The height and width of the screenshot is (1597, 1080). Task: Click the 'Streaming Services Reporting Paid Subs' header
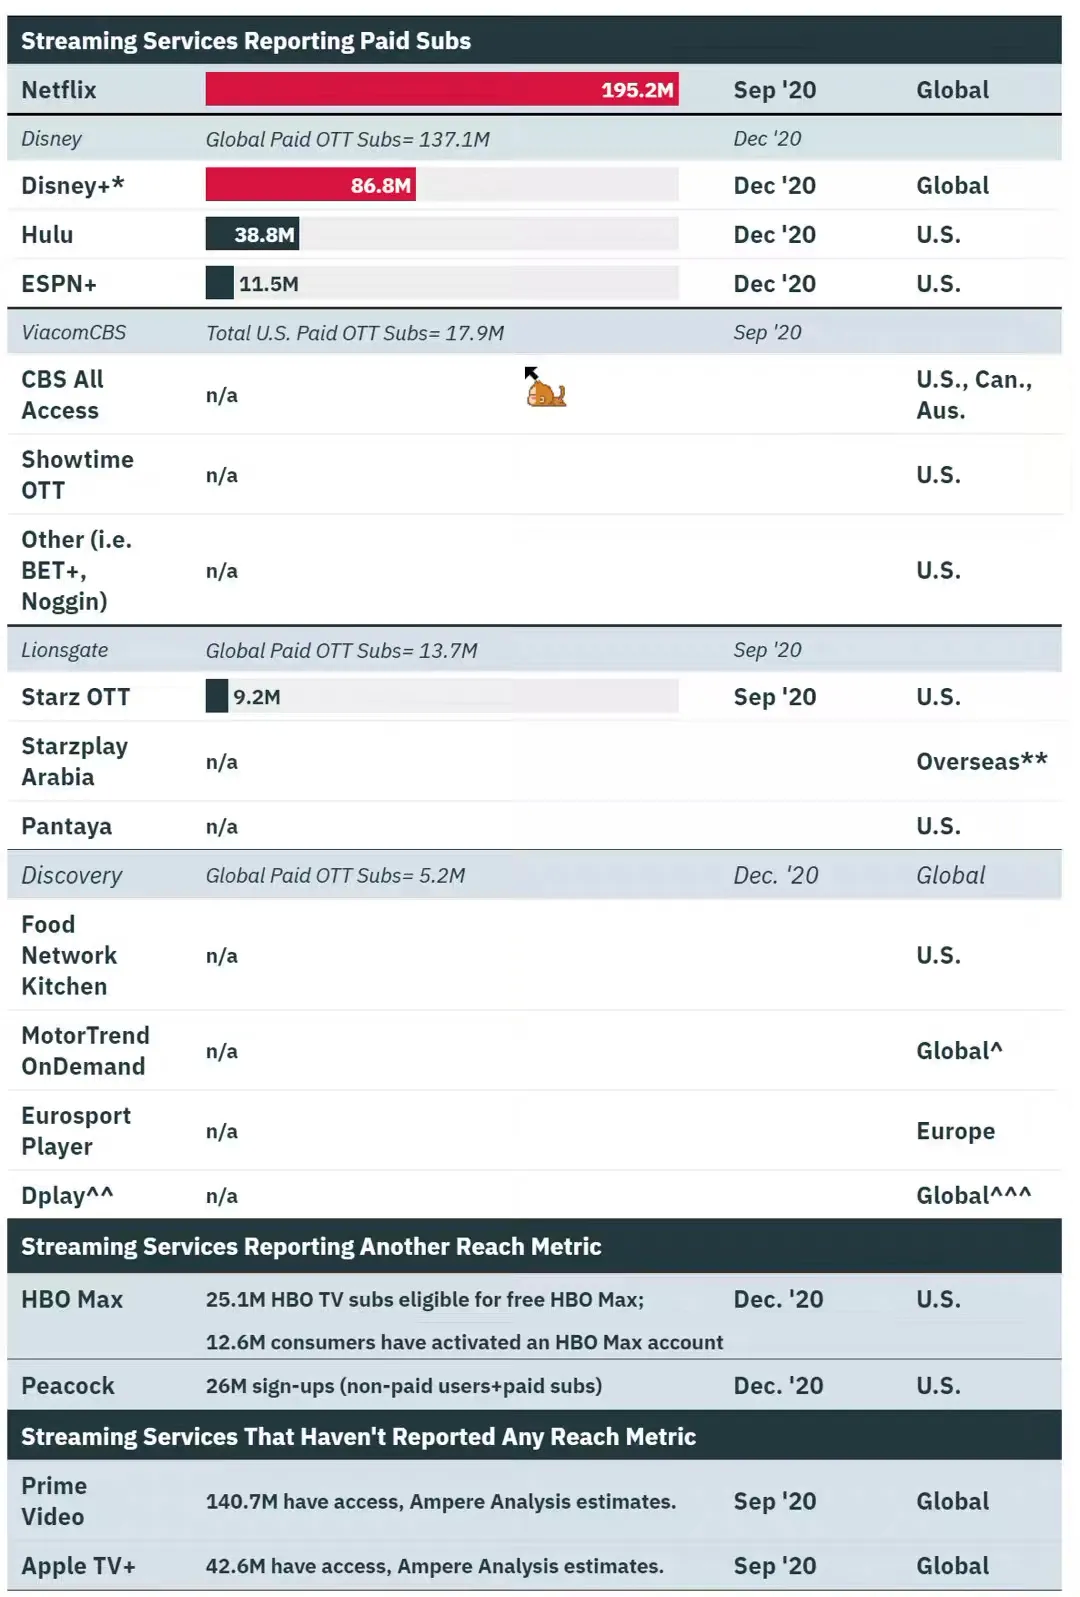[x=246, y=41]
